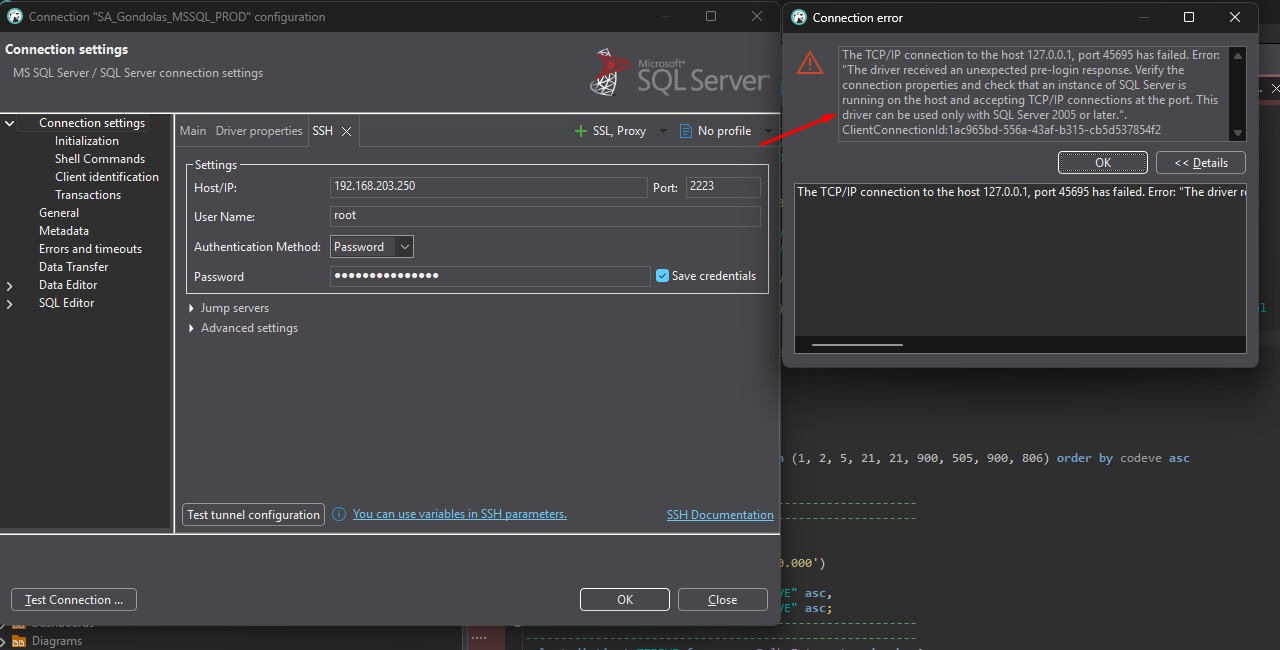Expand the SQL Editor tree node
This screenshot has width=1280, height=650.
point(10,303)
